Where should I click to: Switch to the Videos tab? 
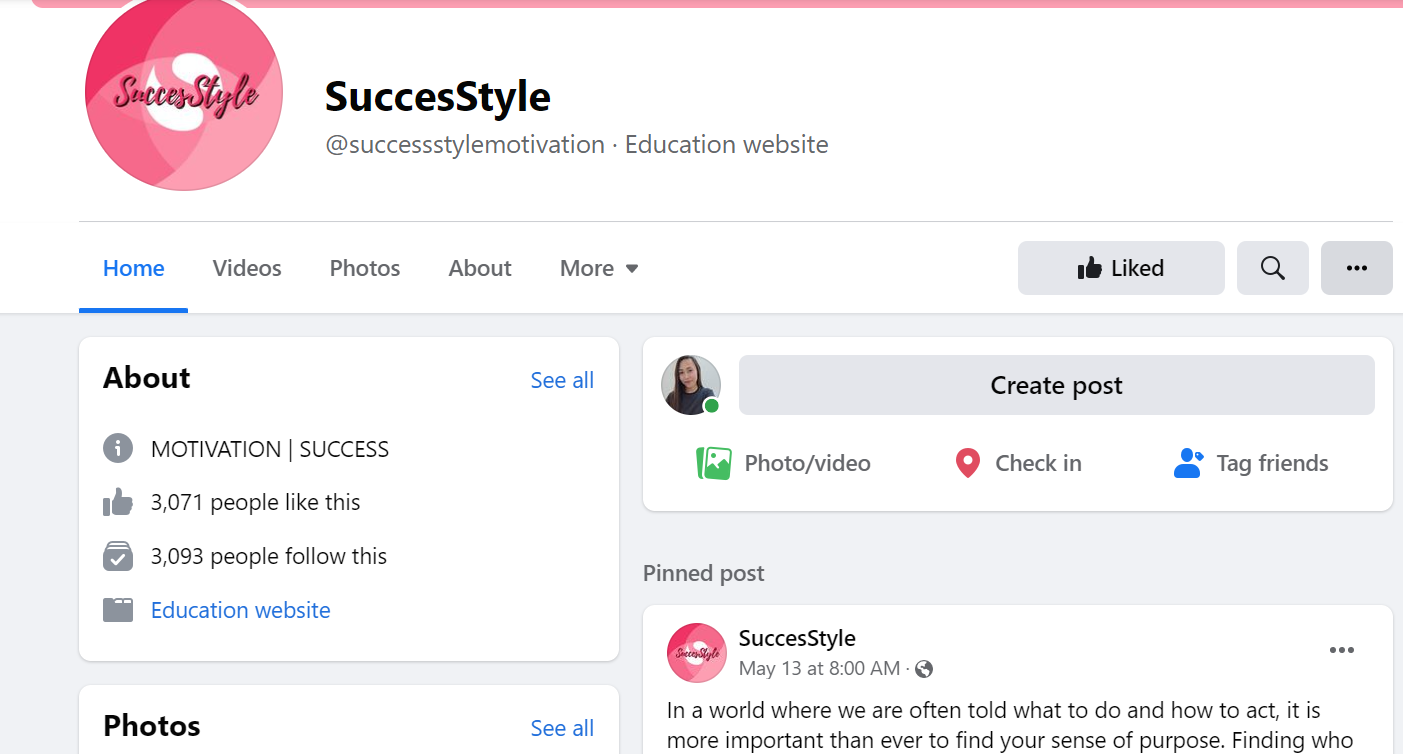[247, 268]
